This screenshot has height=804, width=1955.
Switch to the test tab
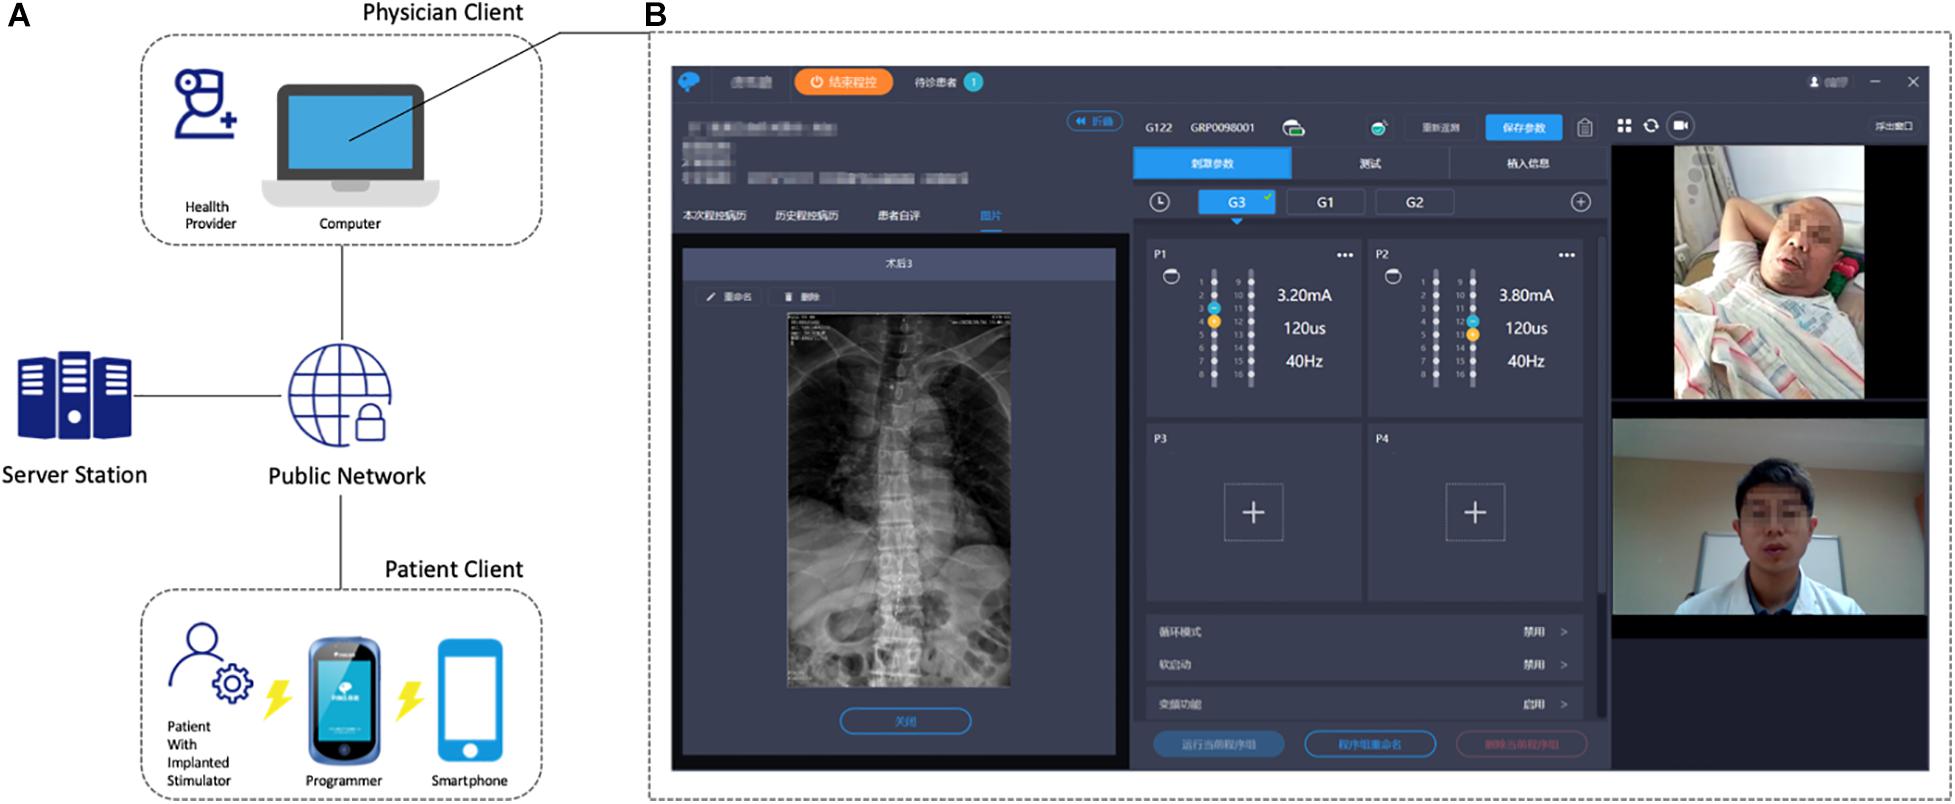[1370, 163]
